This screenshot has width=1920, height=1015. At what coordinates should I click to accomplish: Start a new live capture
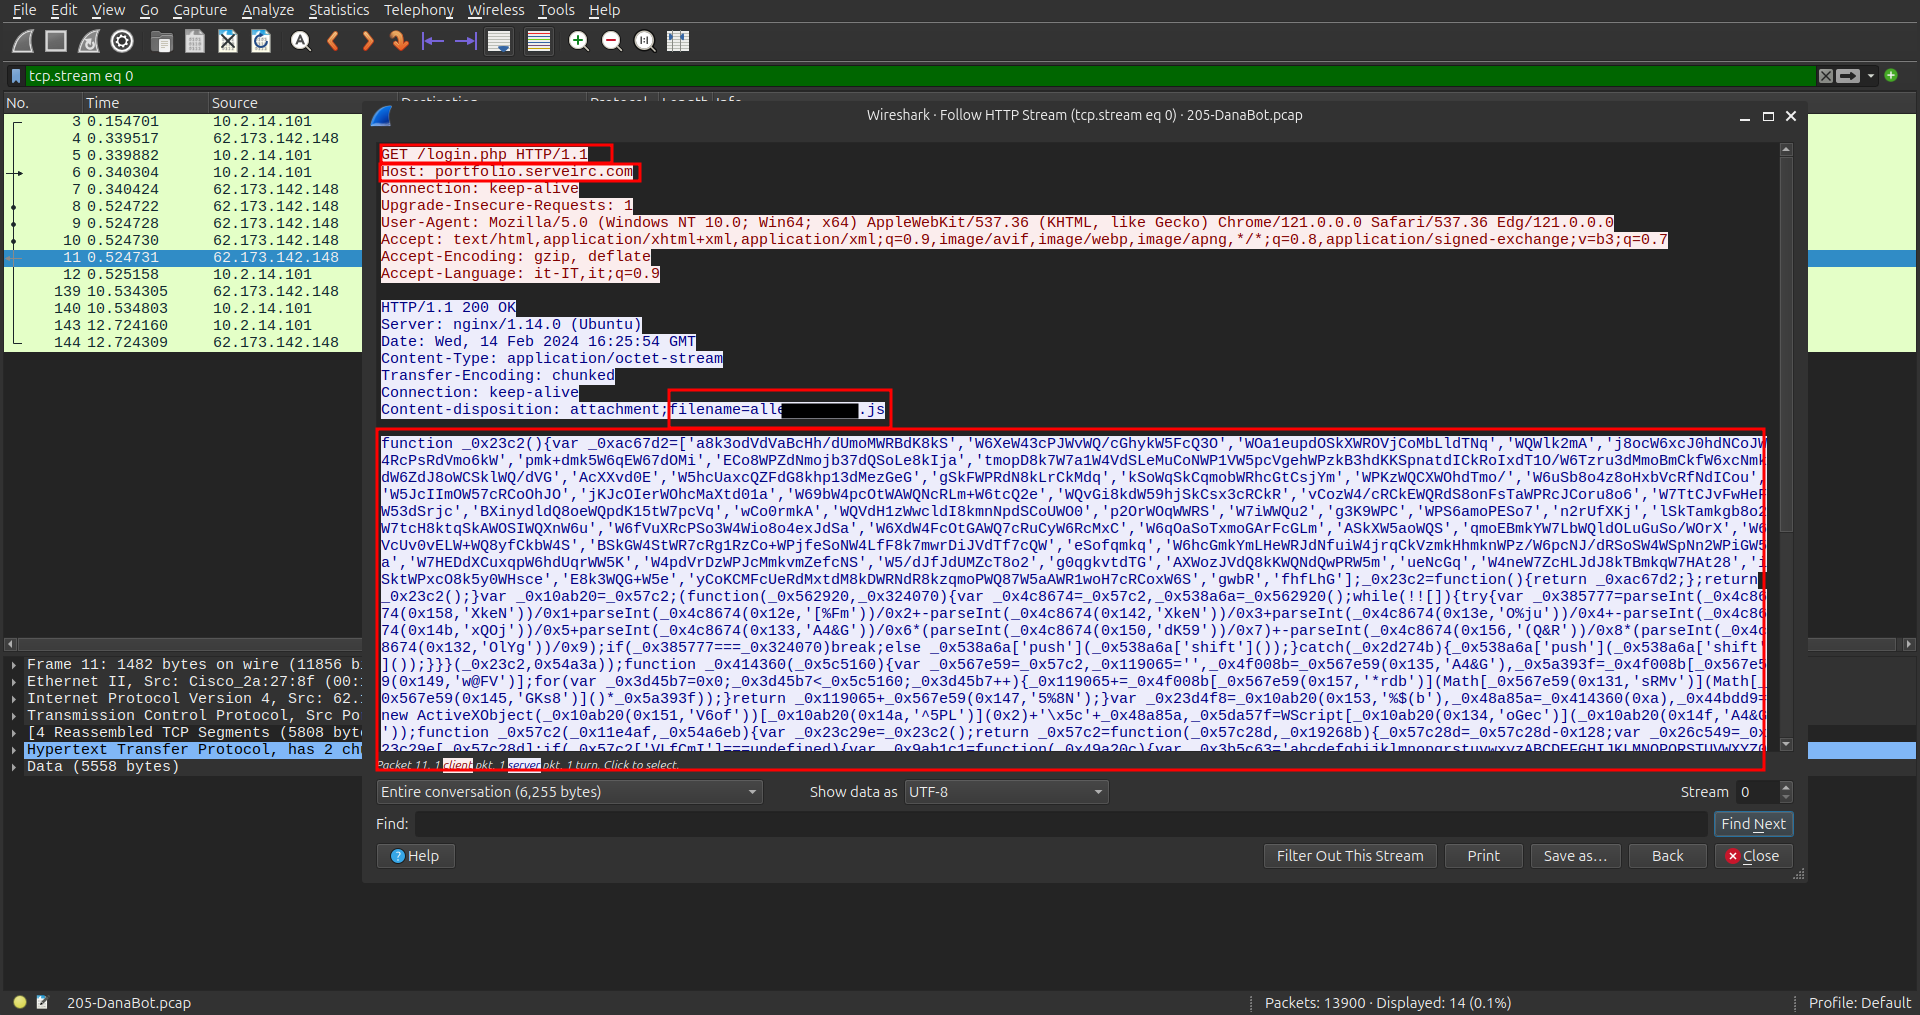coord(22,41)
